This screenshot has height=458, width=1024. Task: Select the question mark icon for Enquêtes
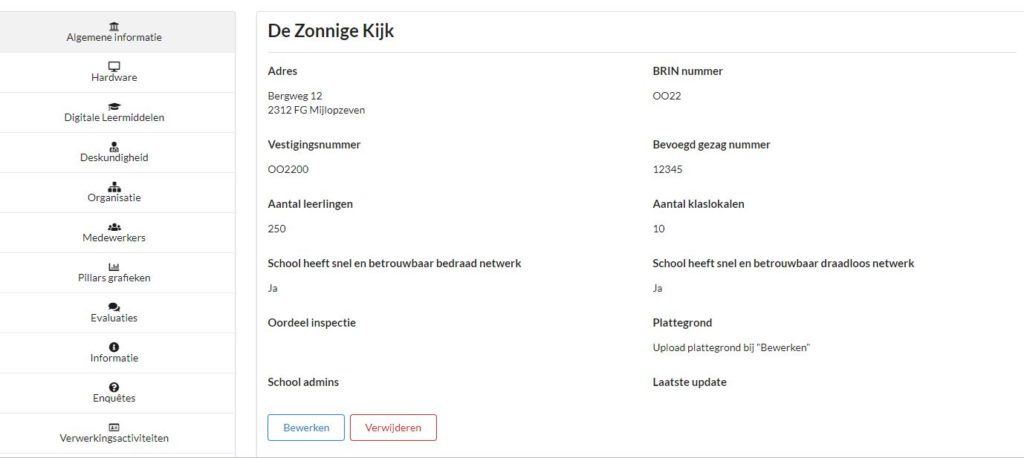[x=114, y=387]
